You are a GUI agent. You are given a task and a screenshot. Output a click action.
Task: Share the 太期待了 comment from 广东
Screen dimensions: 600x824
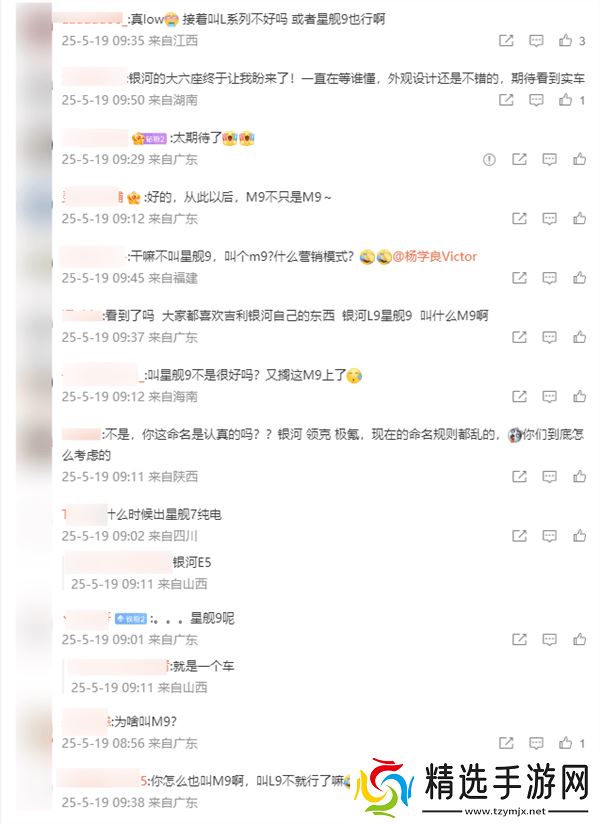(519, 159)
